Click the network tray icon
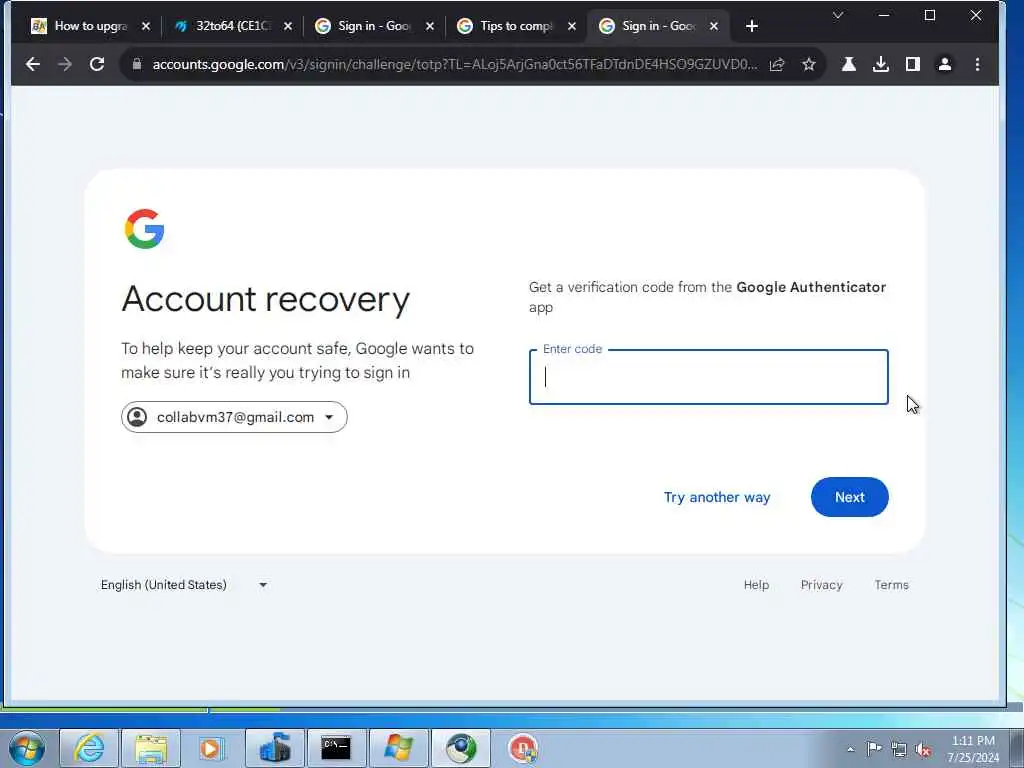 pyautogui.click(x=899, y=749)
